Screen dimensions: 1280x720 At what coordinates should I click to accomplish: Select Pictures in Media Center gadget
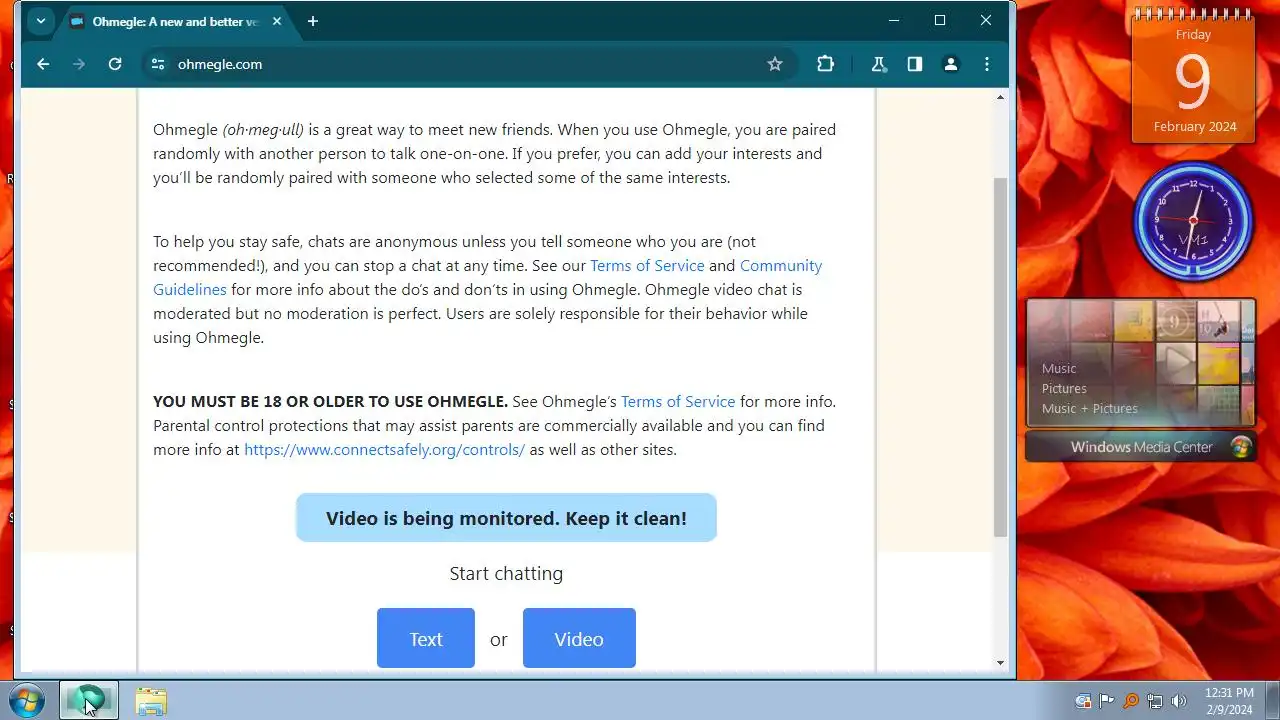[1064, 388]
